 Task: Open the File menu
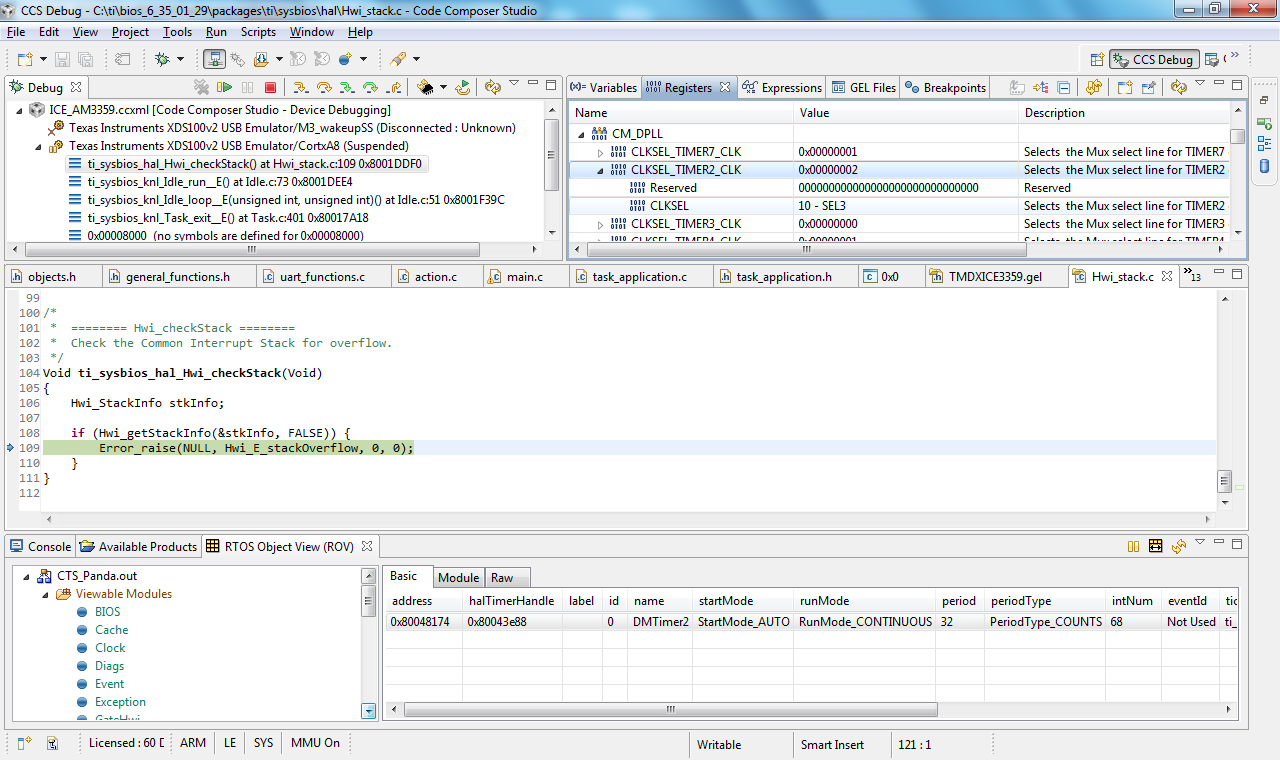(x=16, y=32)
